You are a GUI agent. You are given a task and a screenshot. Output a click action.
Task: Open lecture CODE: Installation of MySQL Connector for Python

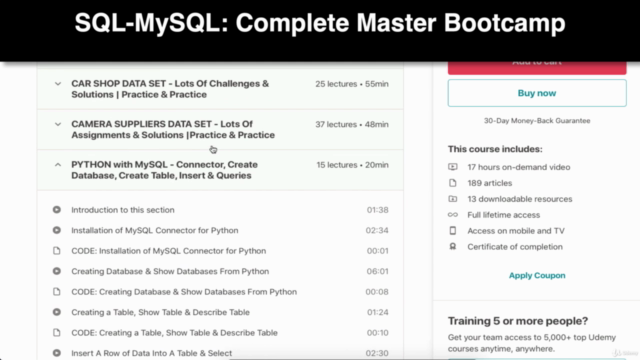(x=169, y=251)
